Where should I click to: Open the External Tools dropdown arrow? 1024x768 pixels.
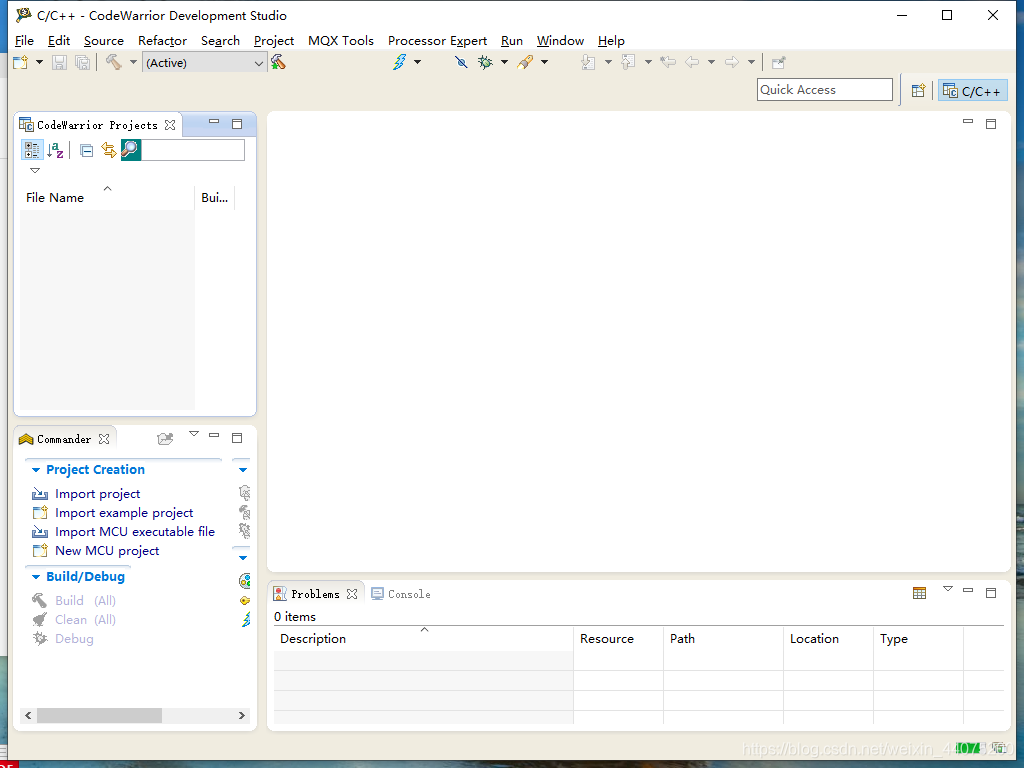[x=545, y=63]
